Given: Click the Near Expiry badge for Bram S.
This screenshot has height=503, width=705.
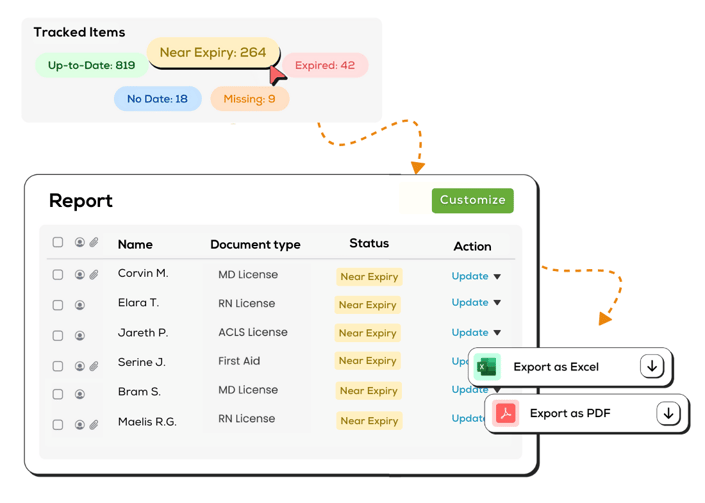Looking at the screenshot, I should pyautogui.click(x=369, y=391).
